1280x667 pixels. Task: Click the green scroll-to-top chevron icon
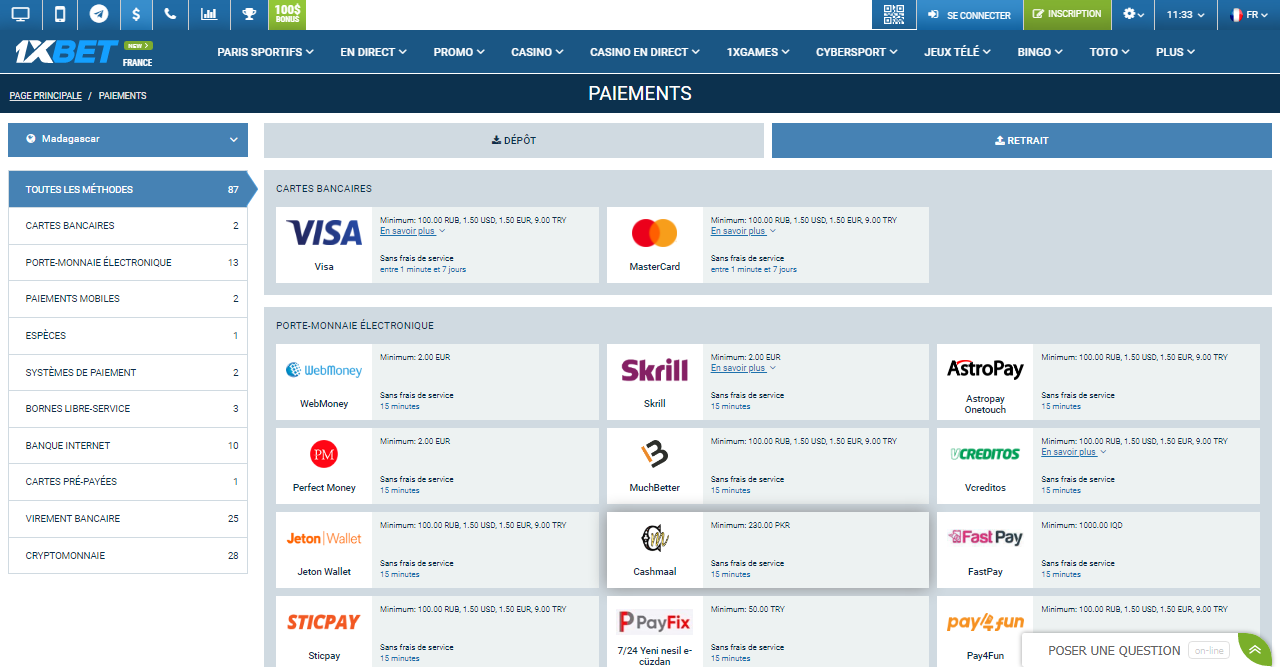(1255, 650)
